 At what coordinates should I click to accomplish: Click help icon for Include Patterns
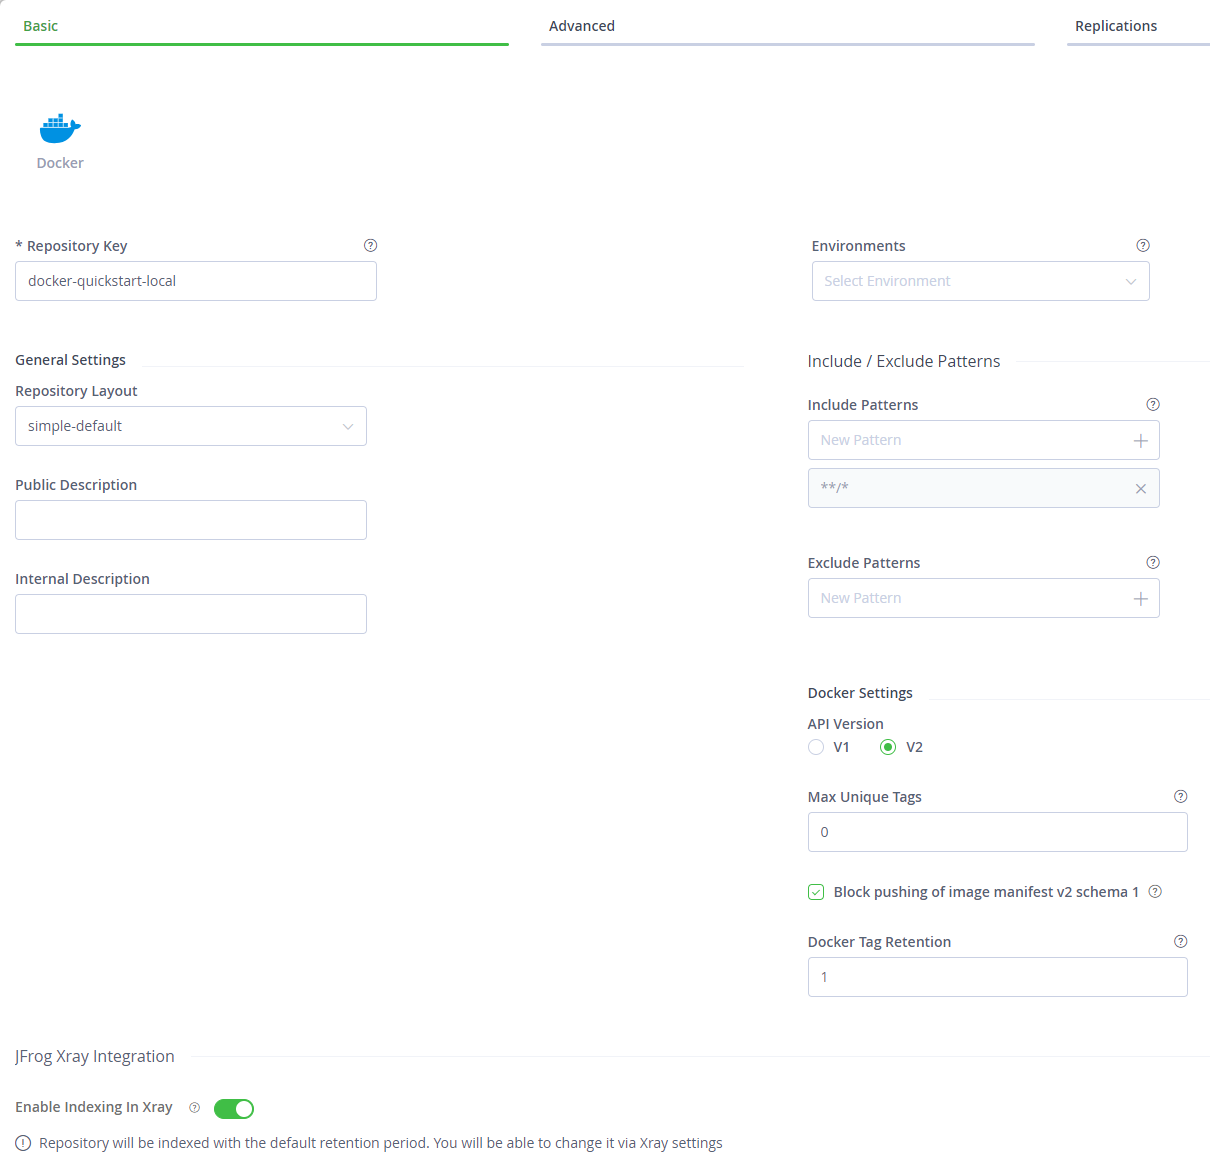point(1153,405)
